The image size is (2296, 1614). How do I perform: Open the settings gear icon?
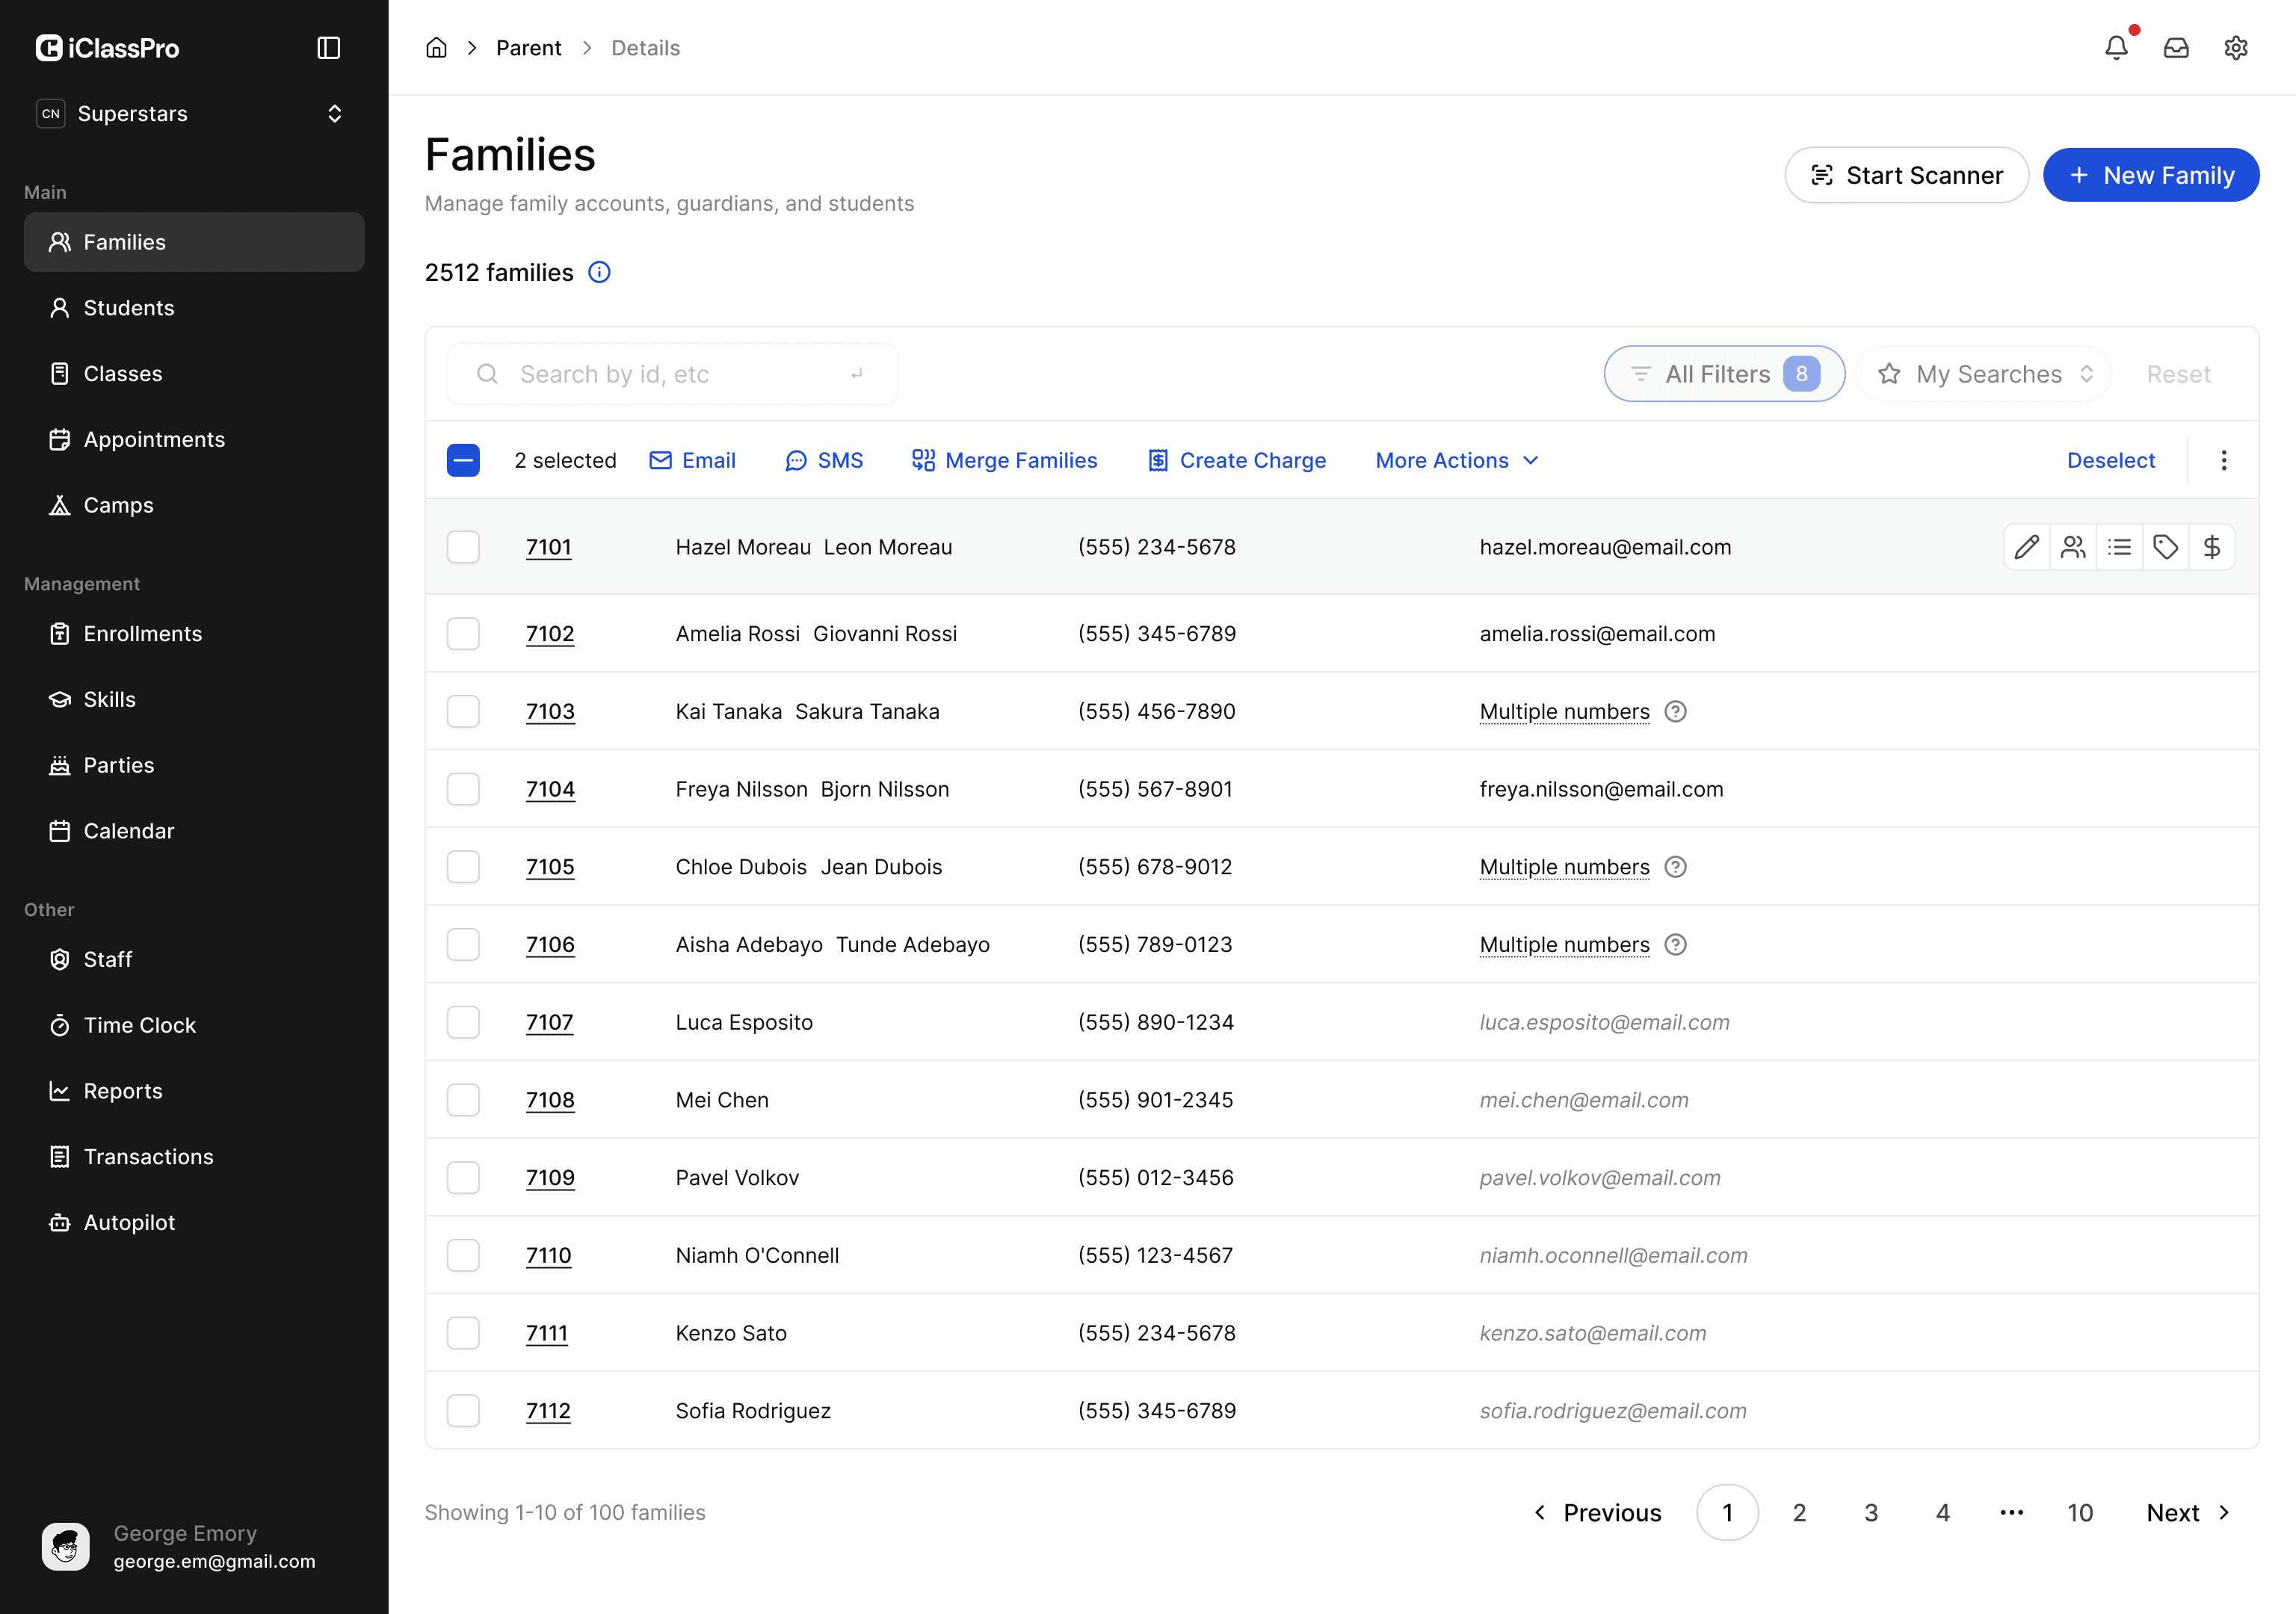(x=2236, y=48)
